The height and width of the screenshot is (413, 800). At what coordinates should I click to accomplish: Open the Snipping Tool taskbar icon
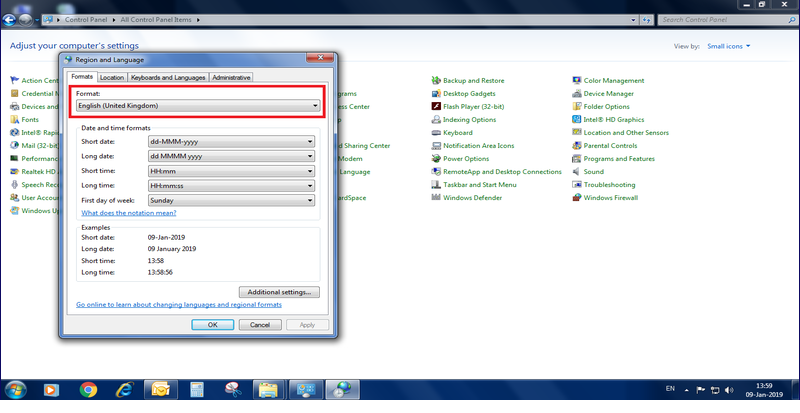[x=233, y=390]
